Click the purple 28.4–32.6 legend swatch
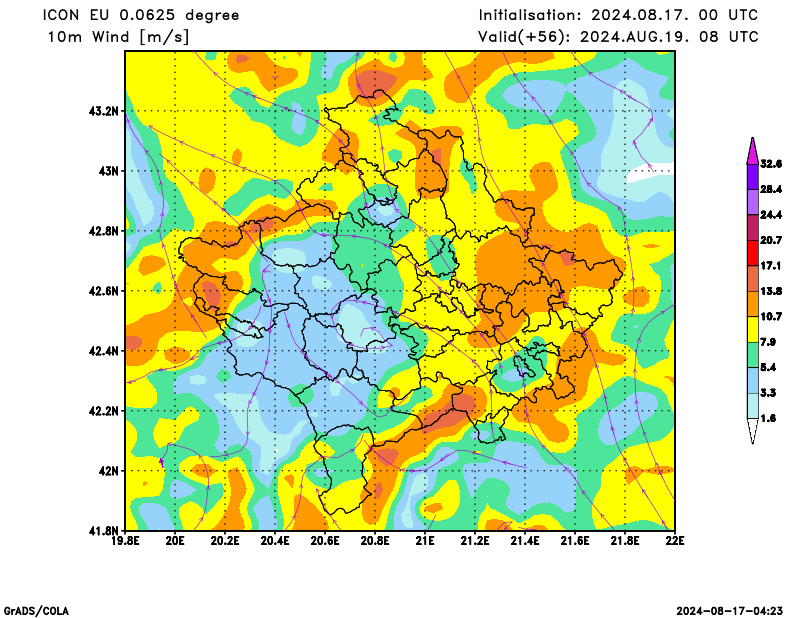800x618 pixels. pyautogui.click(x=752, y=177)
